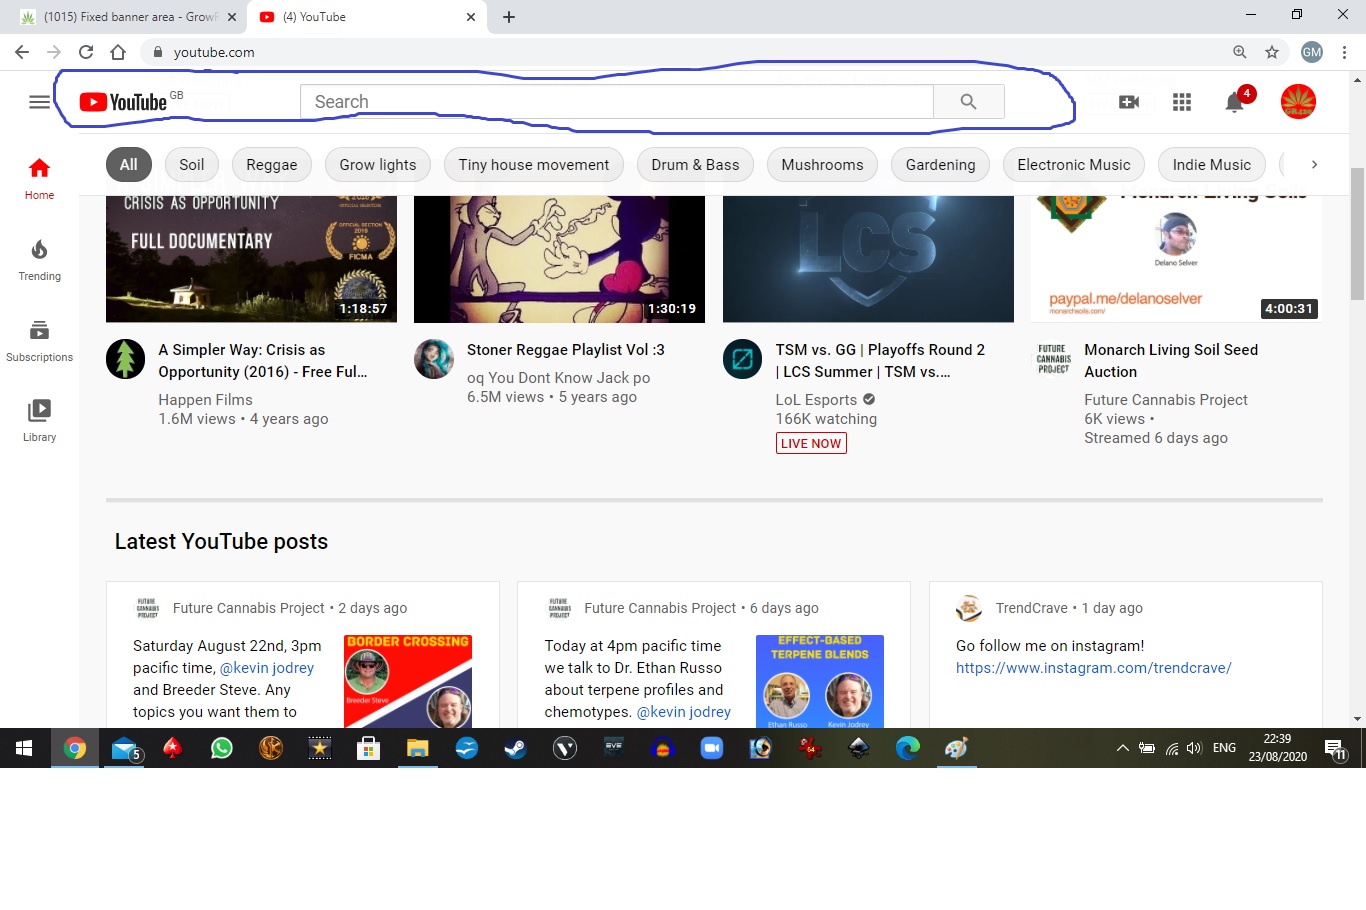The height and width of the screenshot is (910, 1366).
Task: Open the account avatar menu
Action: 1298,102
